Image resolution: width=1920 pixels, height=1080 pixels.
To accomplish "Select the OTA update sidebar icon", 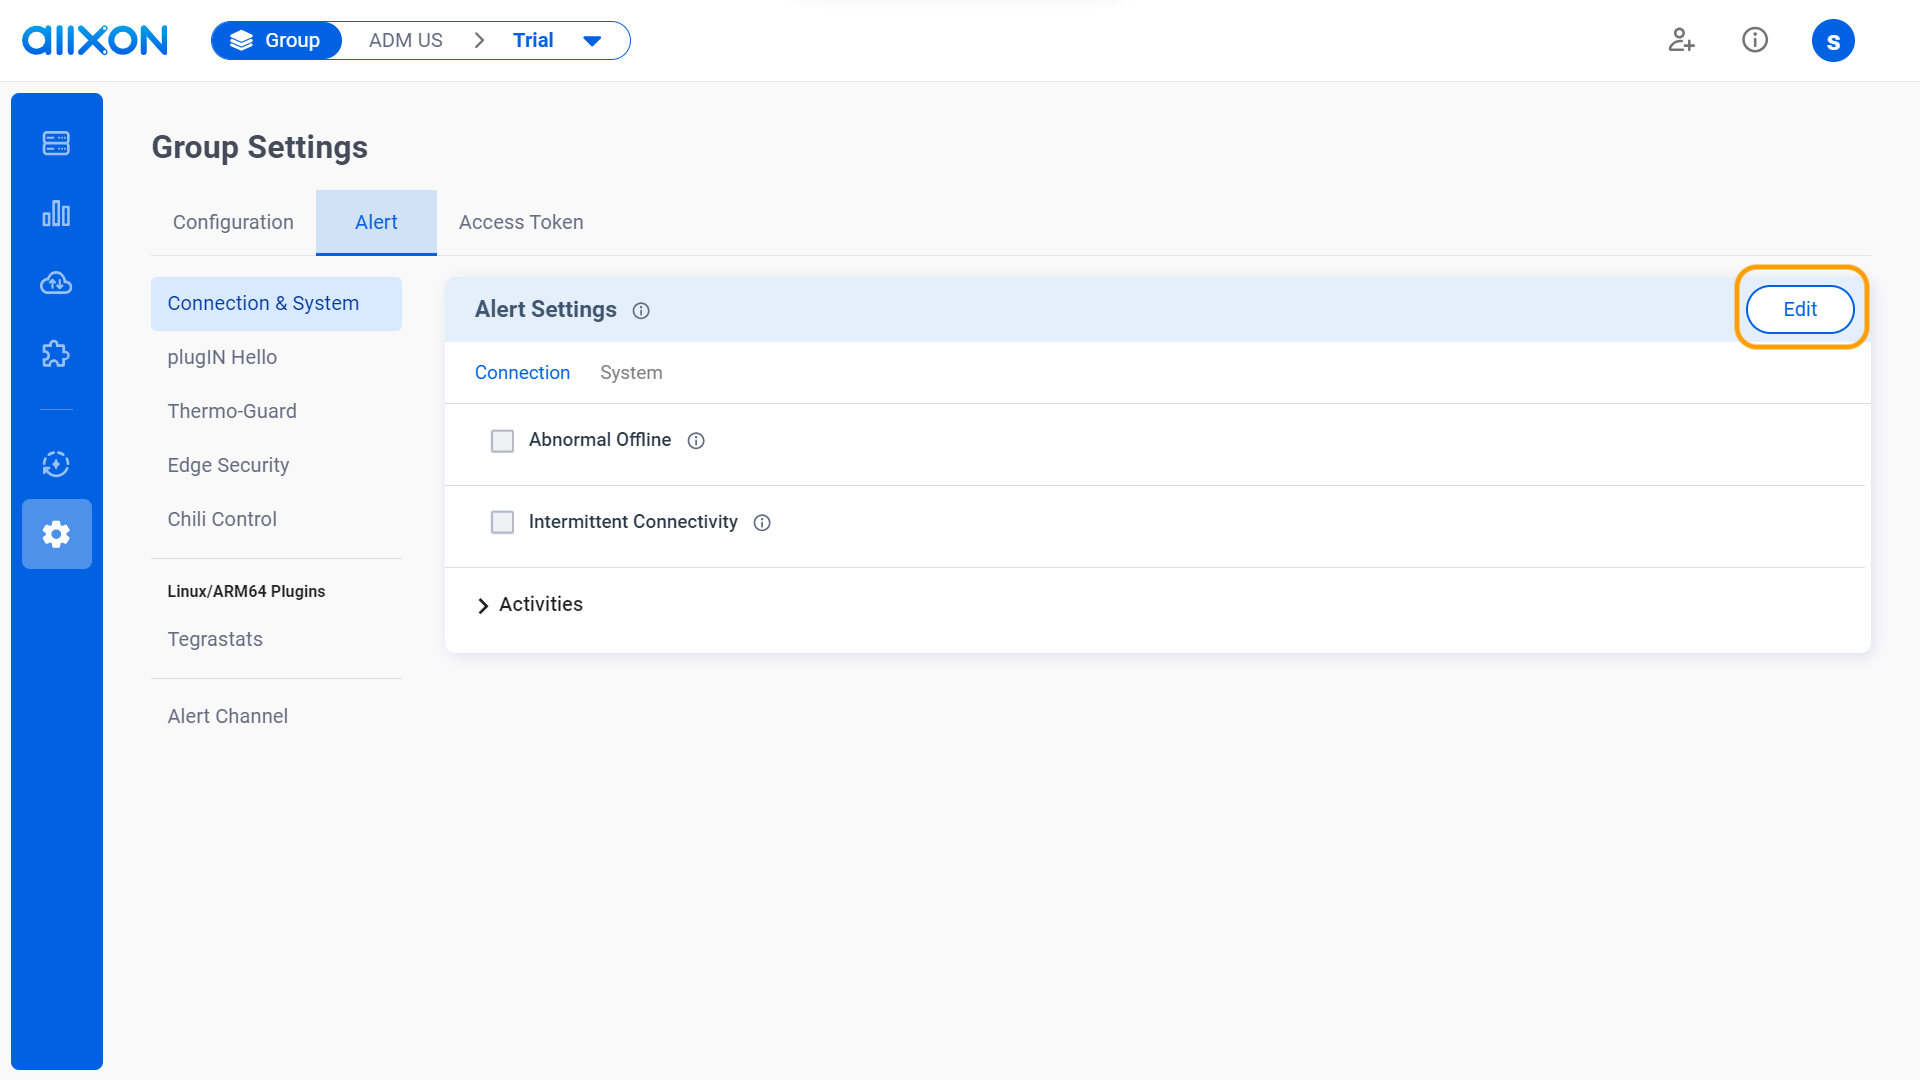I will tap(56, 464).
